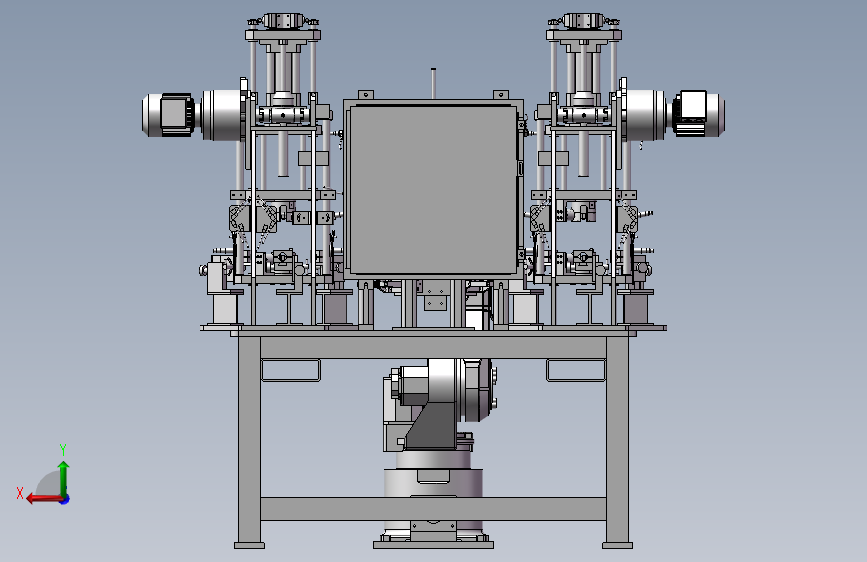Click the green Y label of the triad
The height and width of the screenshot is (562, 867).
pos(63,449)
